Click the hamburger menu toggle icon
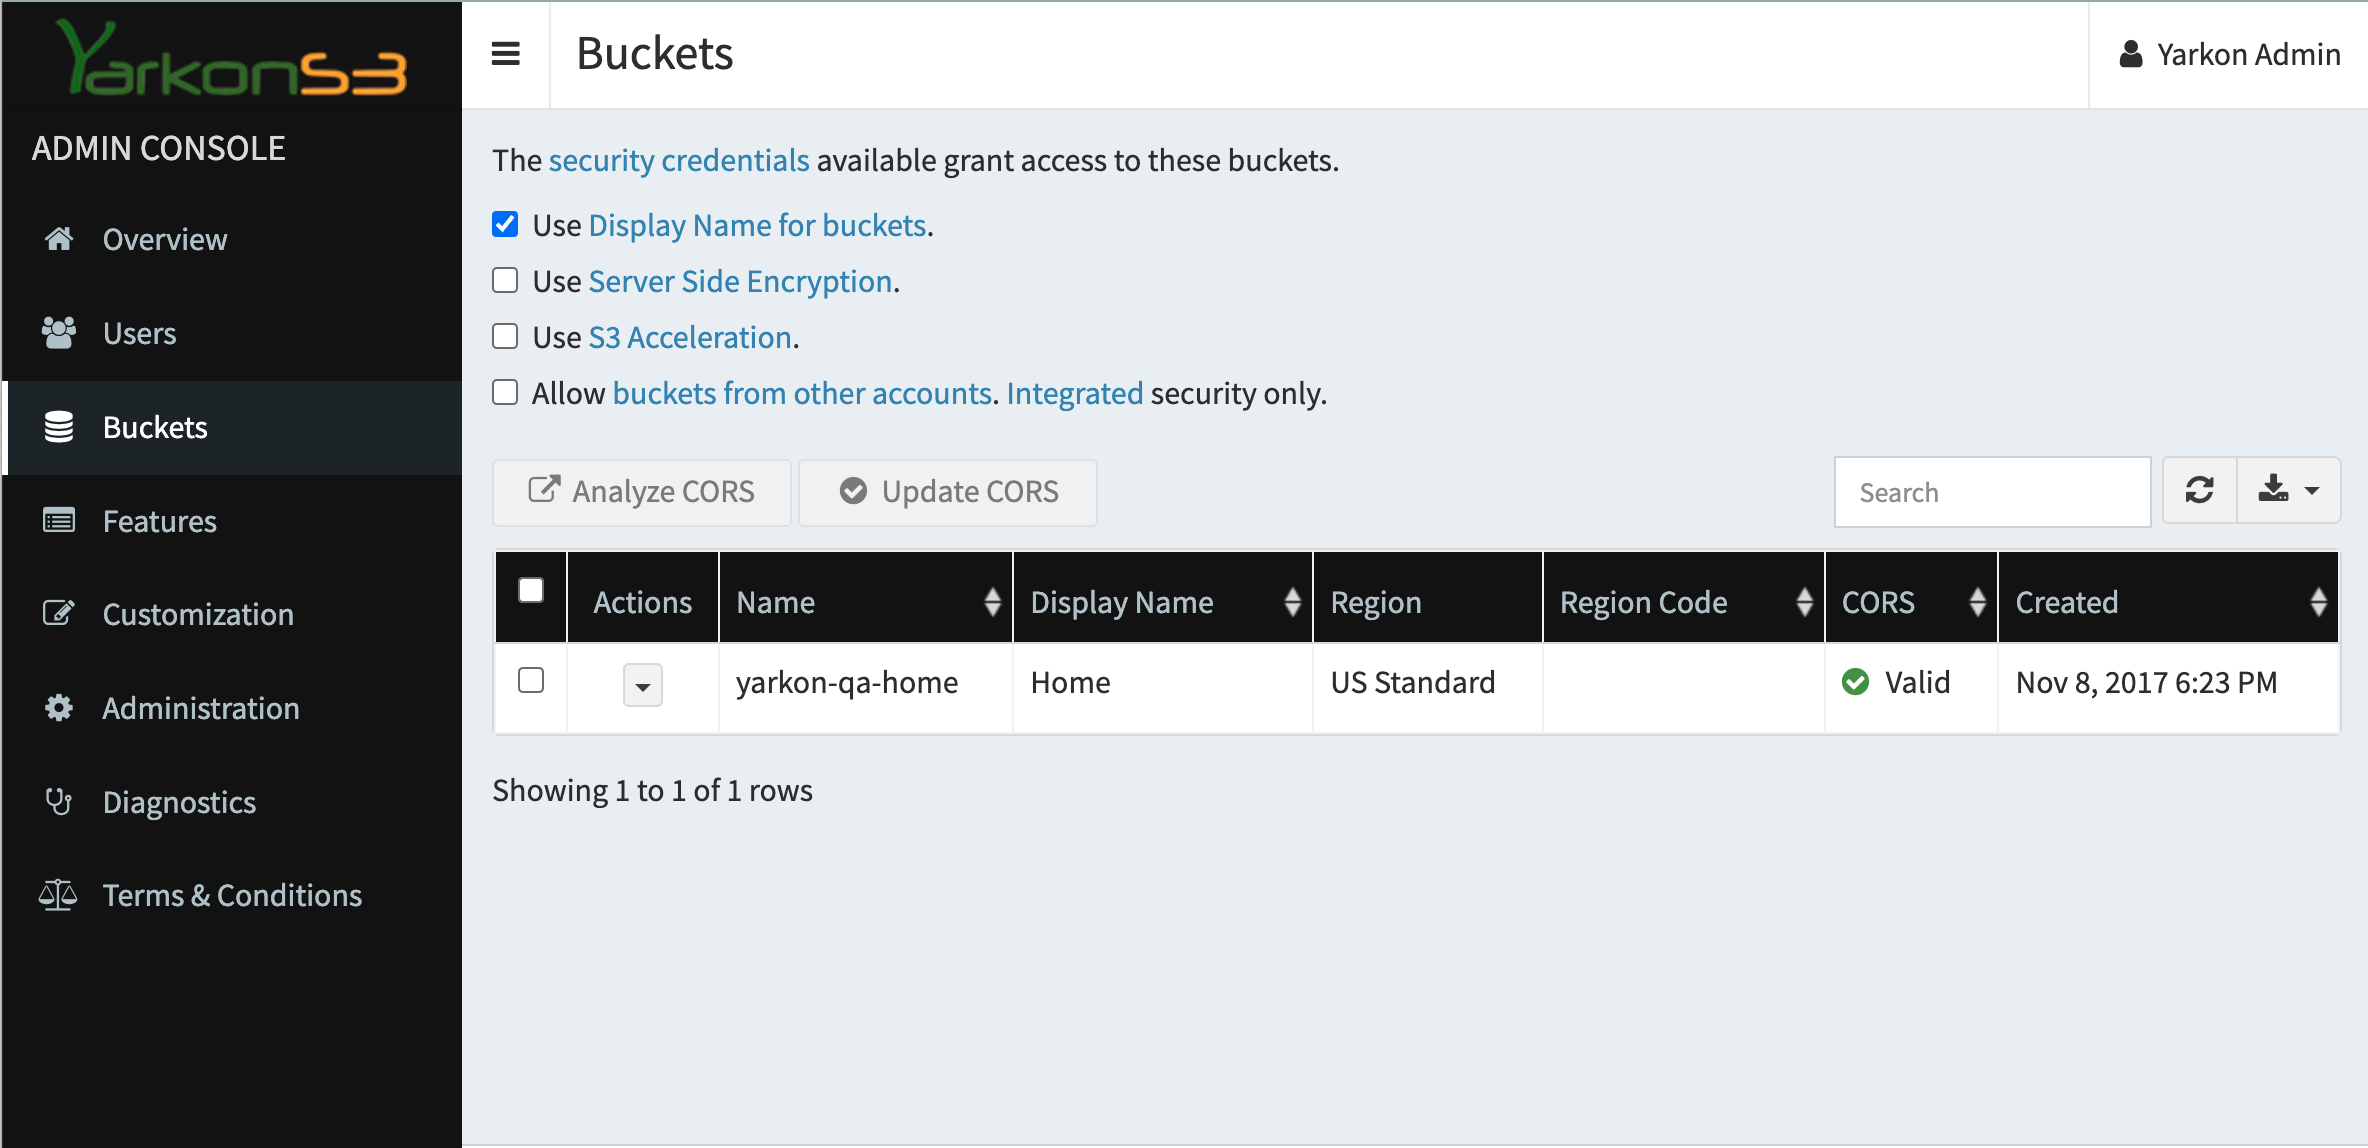Screen dimensions: 2368x1148 [x=505, y=54]
